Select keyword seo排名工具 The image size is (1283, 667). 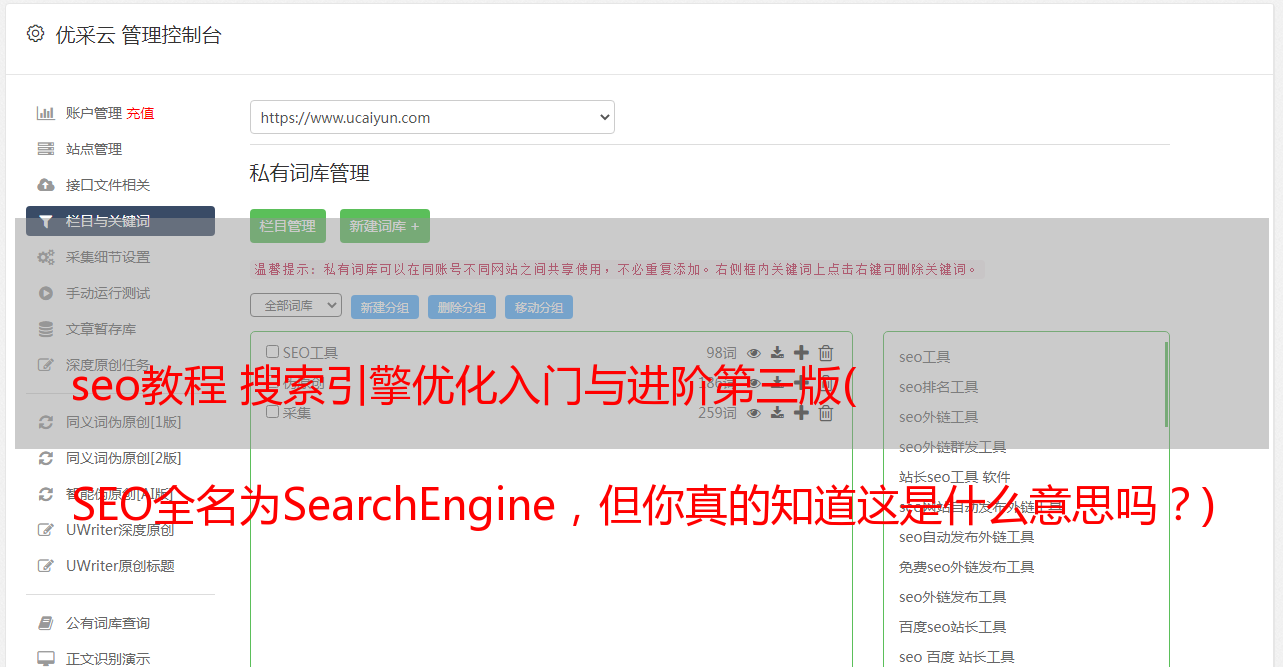coord(939,387)
